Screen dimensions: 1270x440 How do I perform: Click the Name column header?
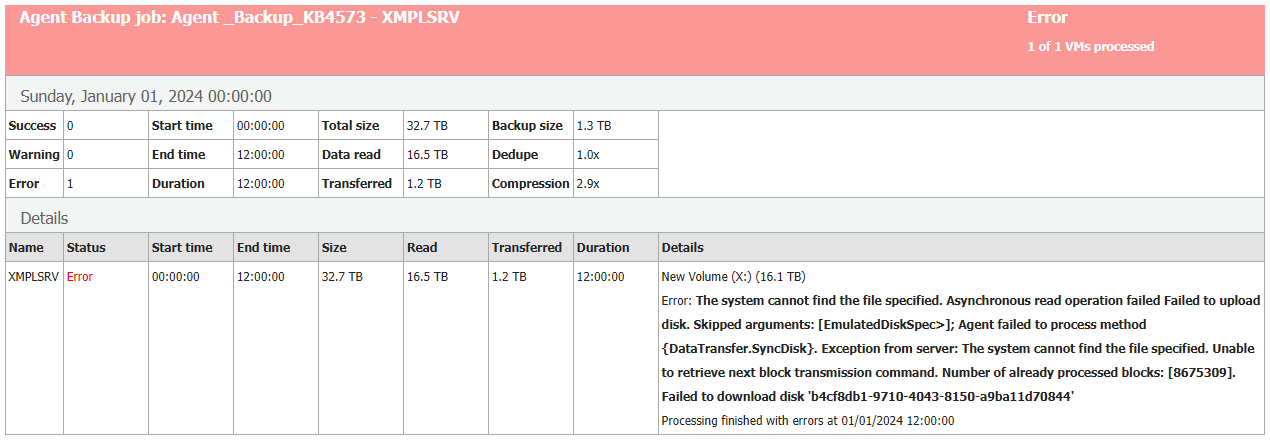(x=26, y=247)
